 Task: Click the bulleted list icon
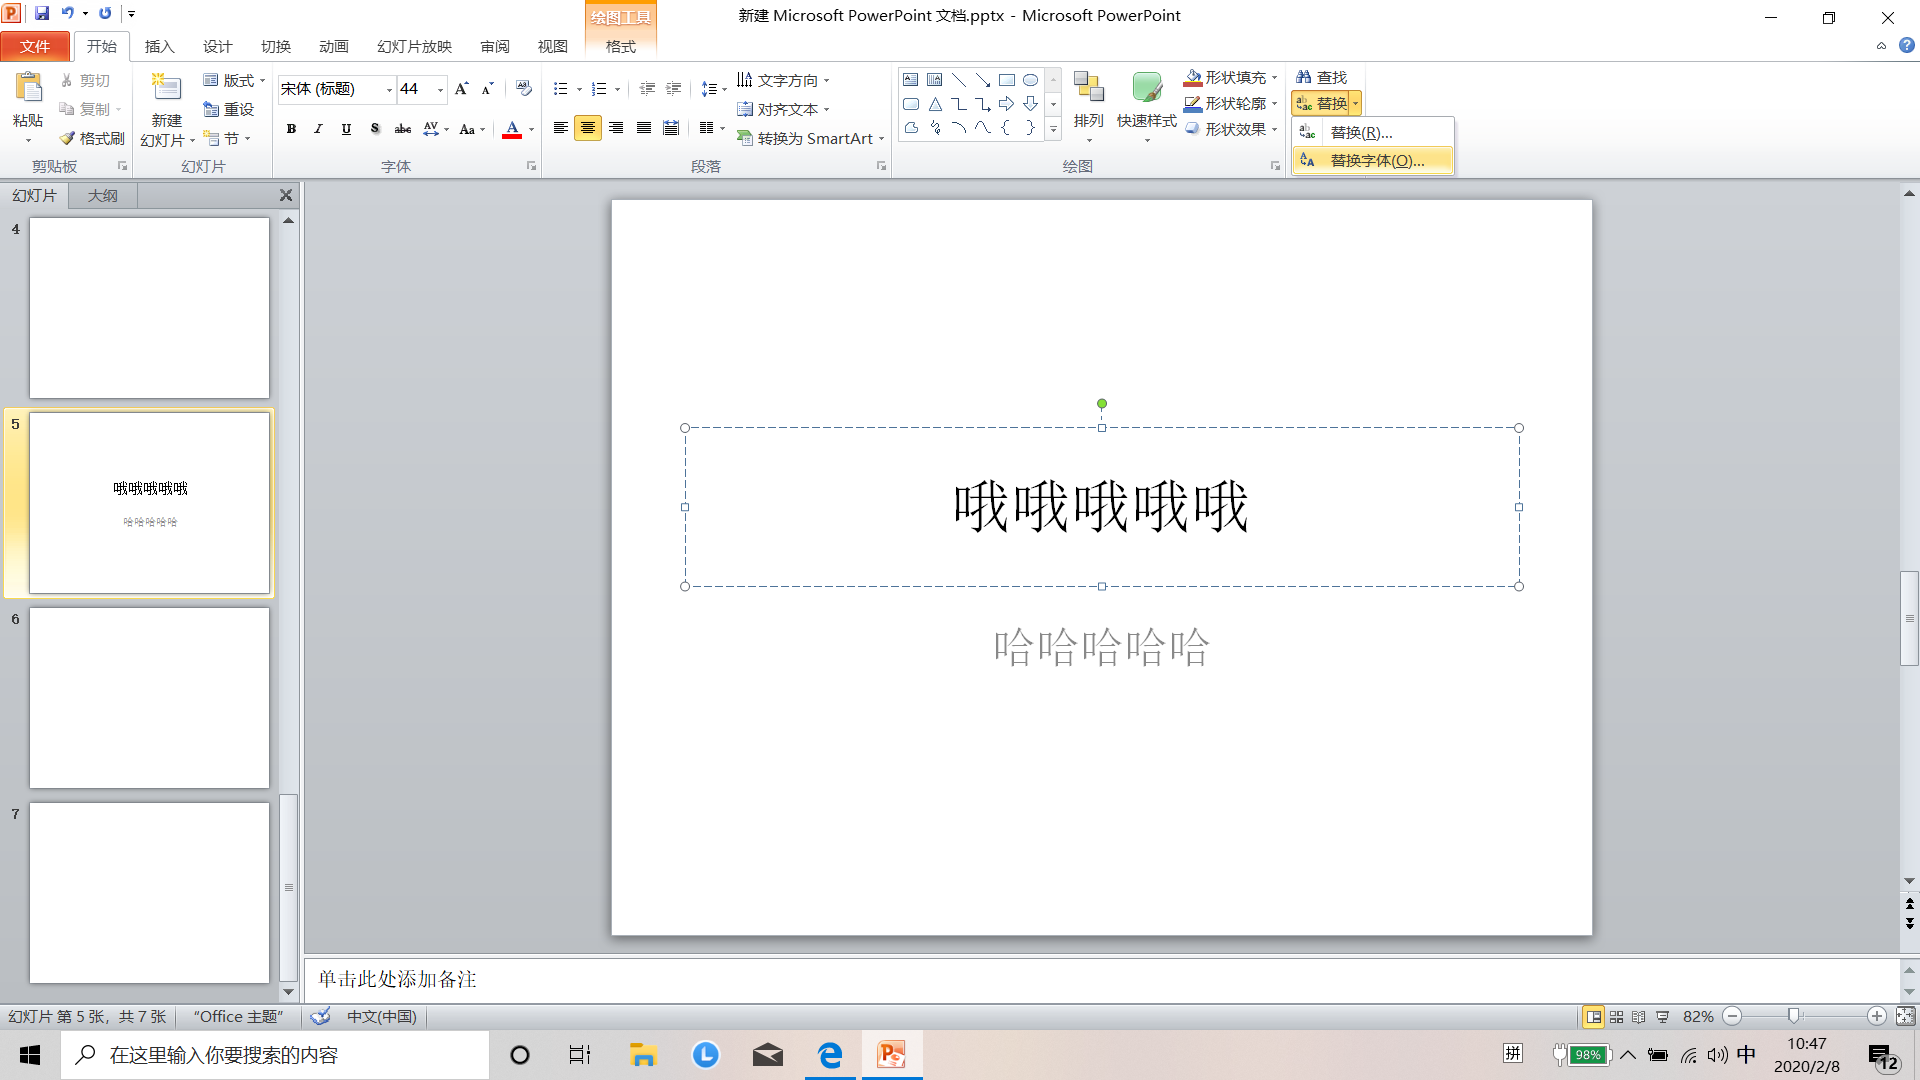(561, 89)
